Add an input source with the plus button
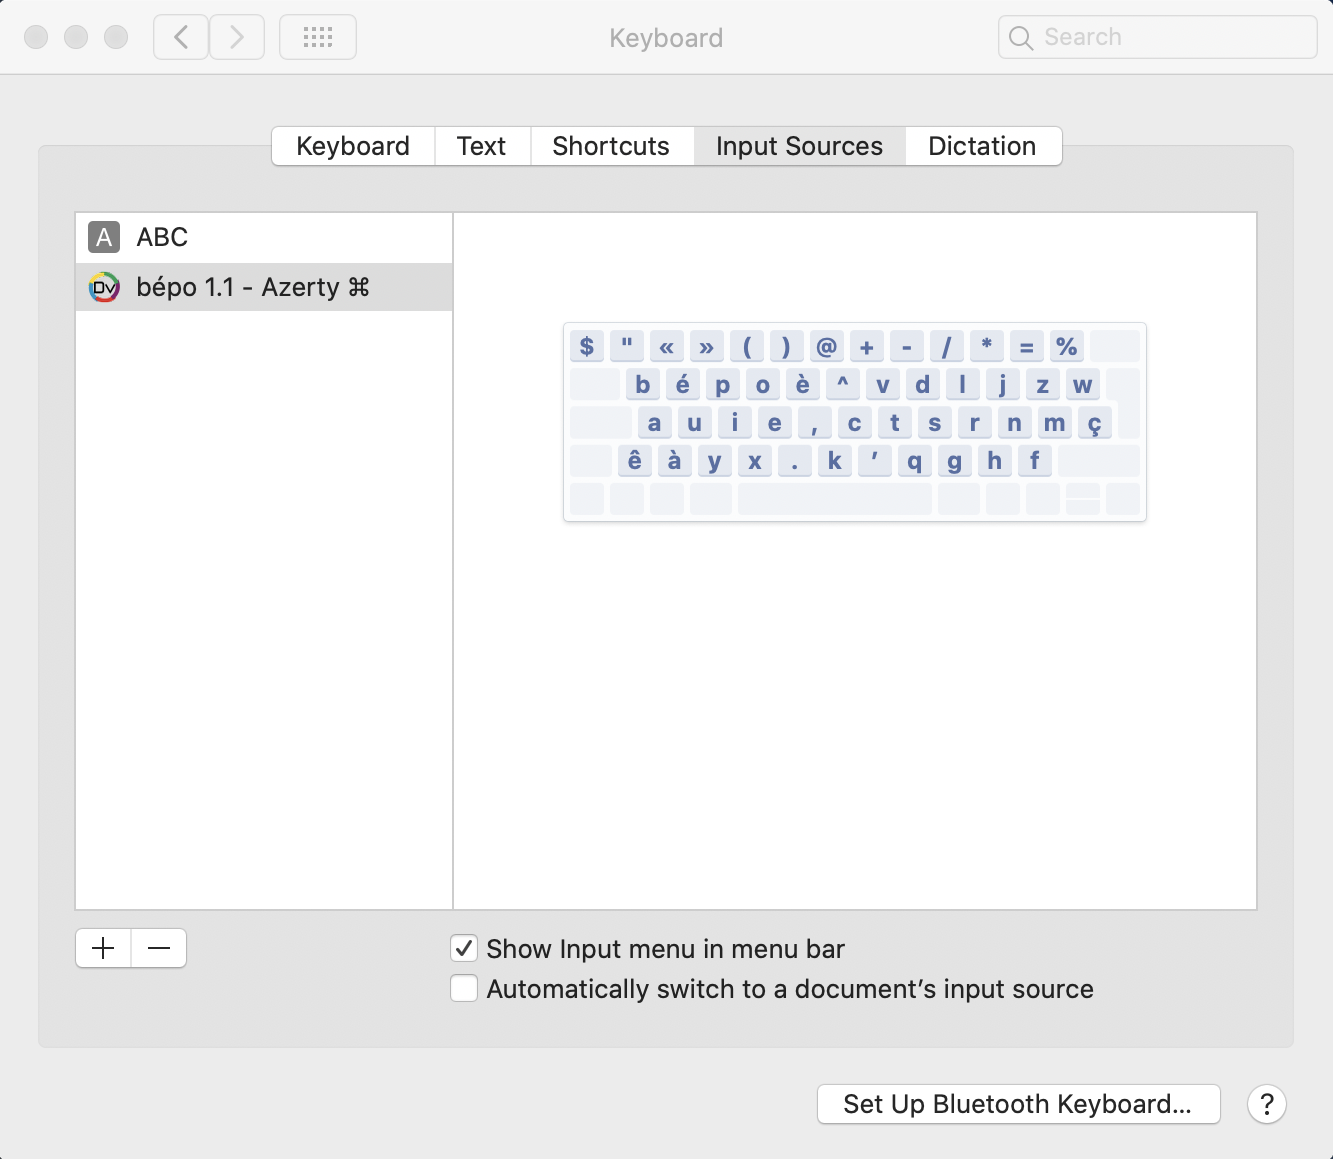This screenshot has height=1159, width=1333. point(103,948)
